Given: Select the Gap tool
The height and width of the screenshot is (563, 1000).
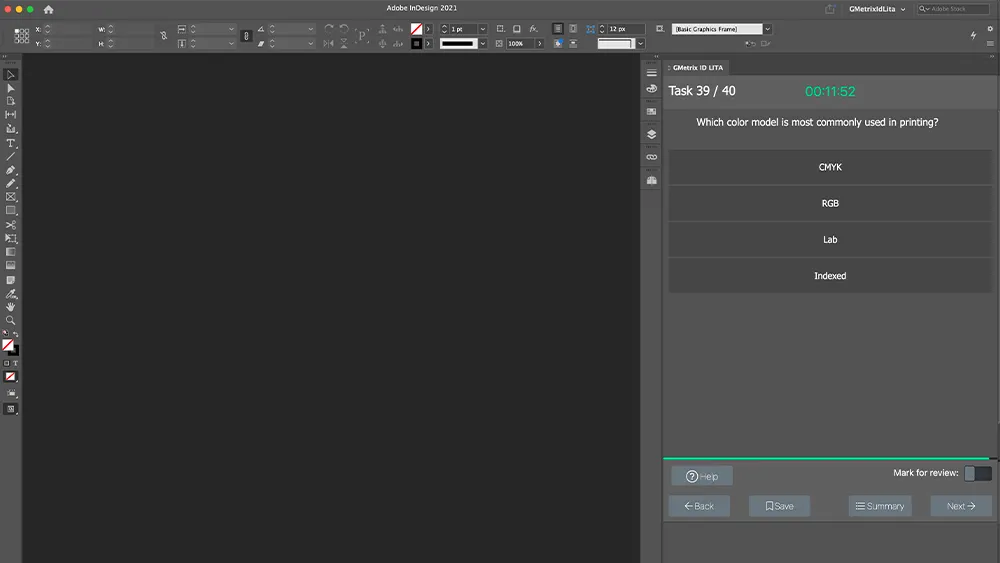Looking at the screenshot, I should pyautogui.click(x=11, y=115).
